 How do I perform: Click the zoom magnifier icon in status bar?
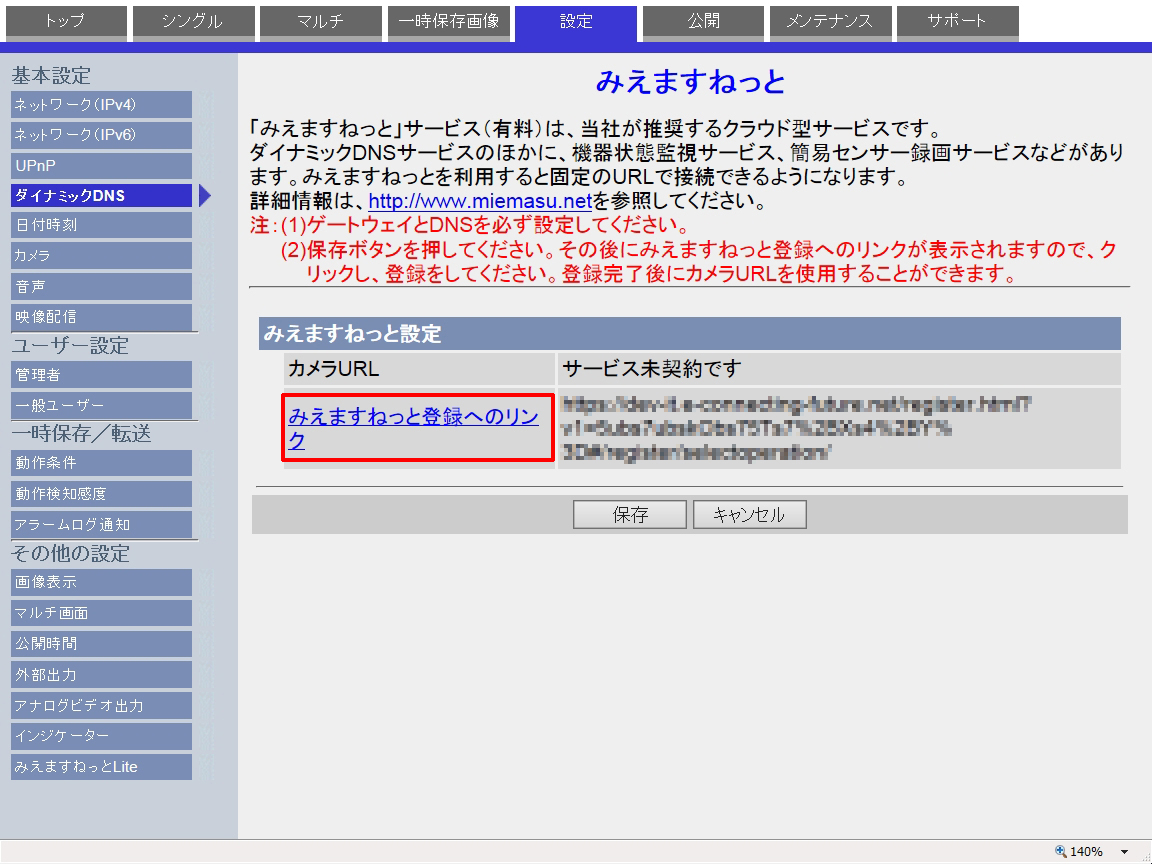pyautogui.click(x=1061, y=852)
